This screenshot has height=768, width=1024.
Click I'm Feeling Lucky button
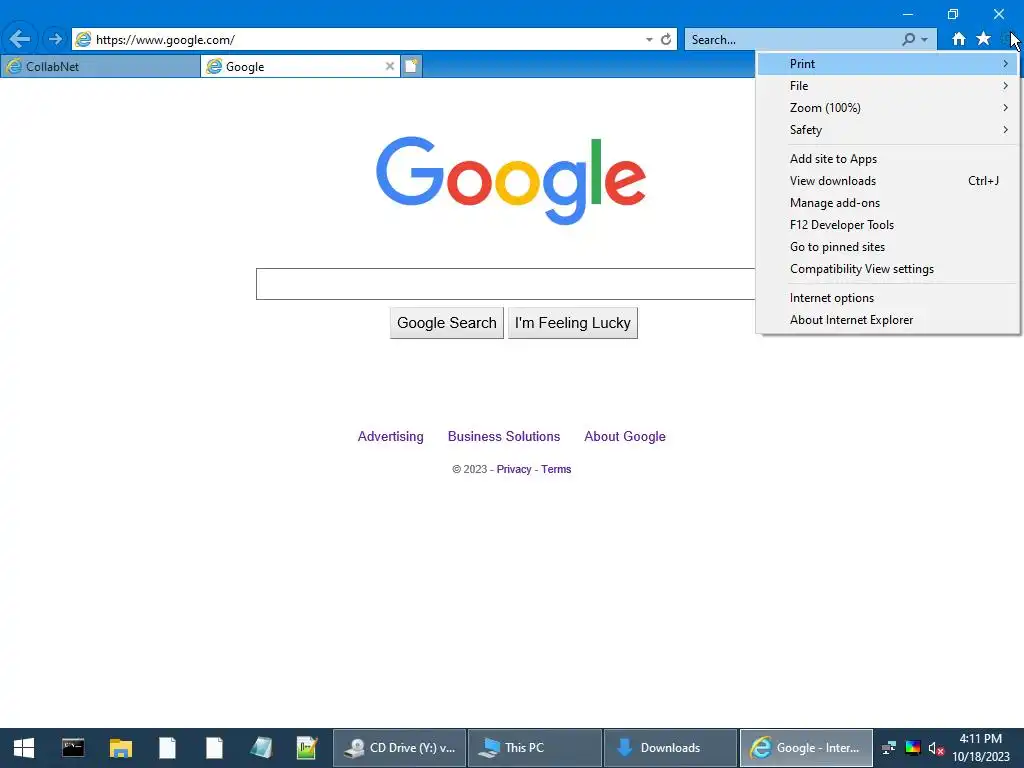pos(573,323)
